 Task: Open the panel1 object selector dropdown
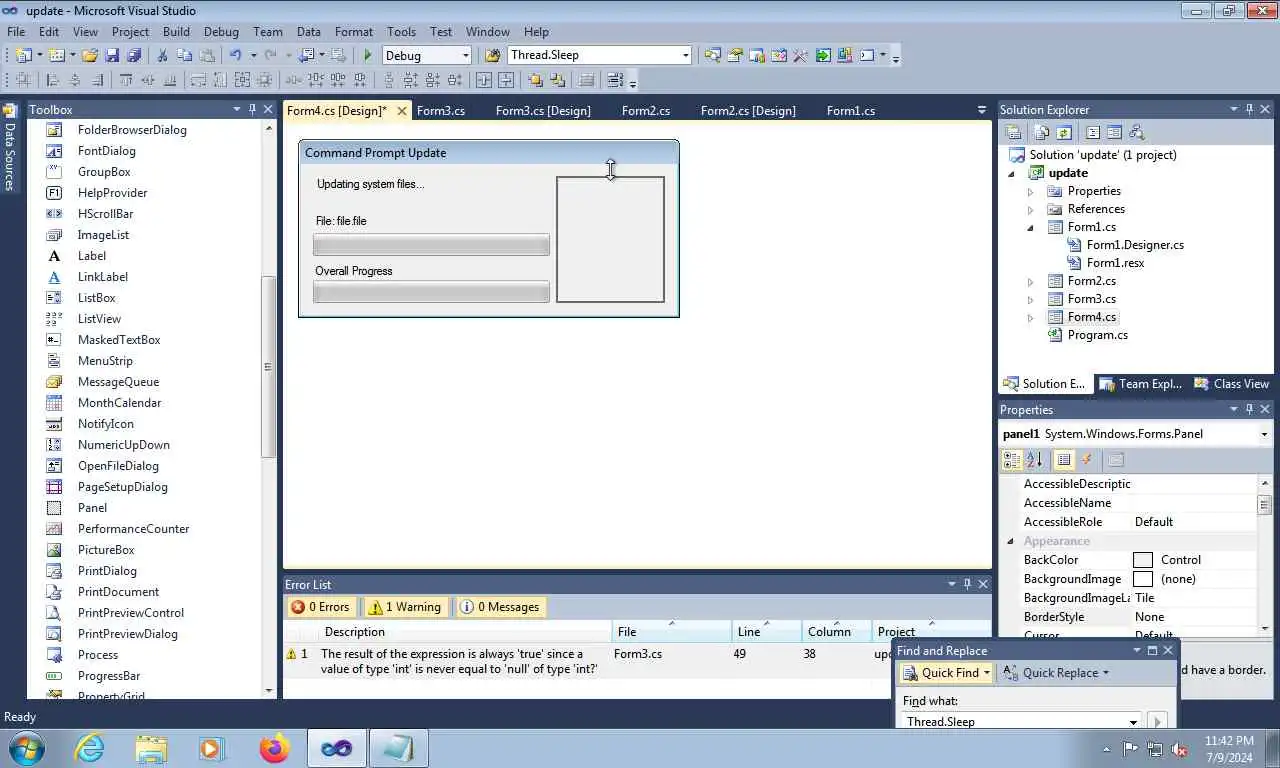(1264, 434)
